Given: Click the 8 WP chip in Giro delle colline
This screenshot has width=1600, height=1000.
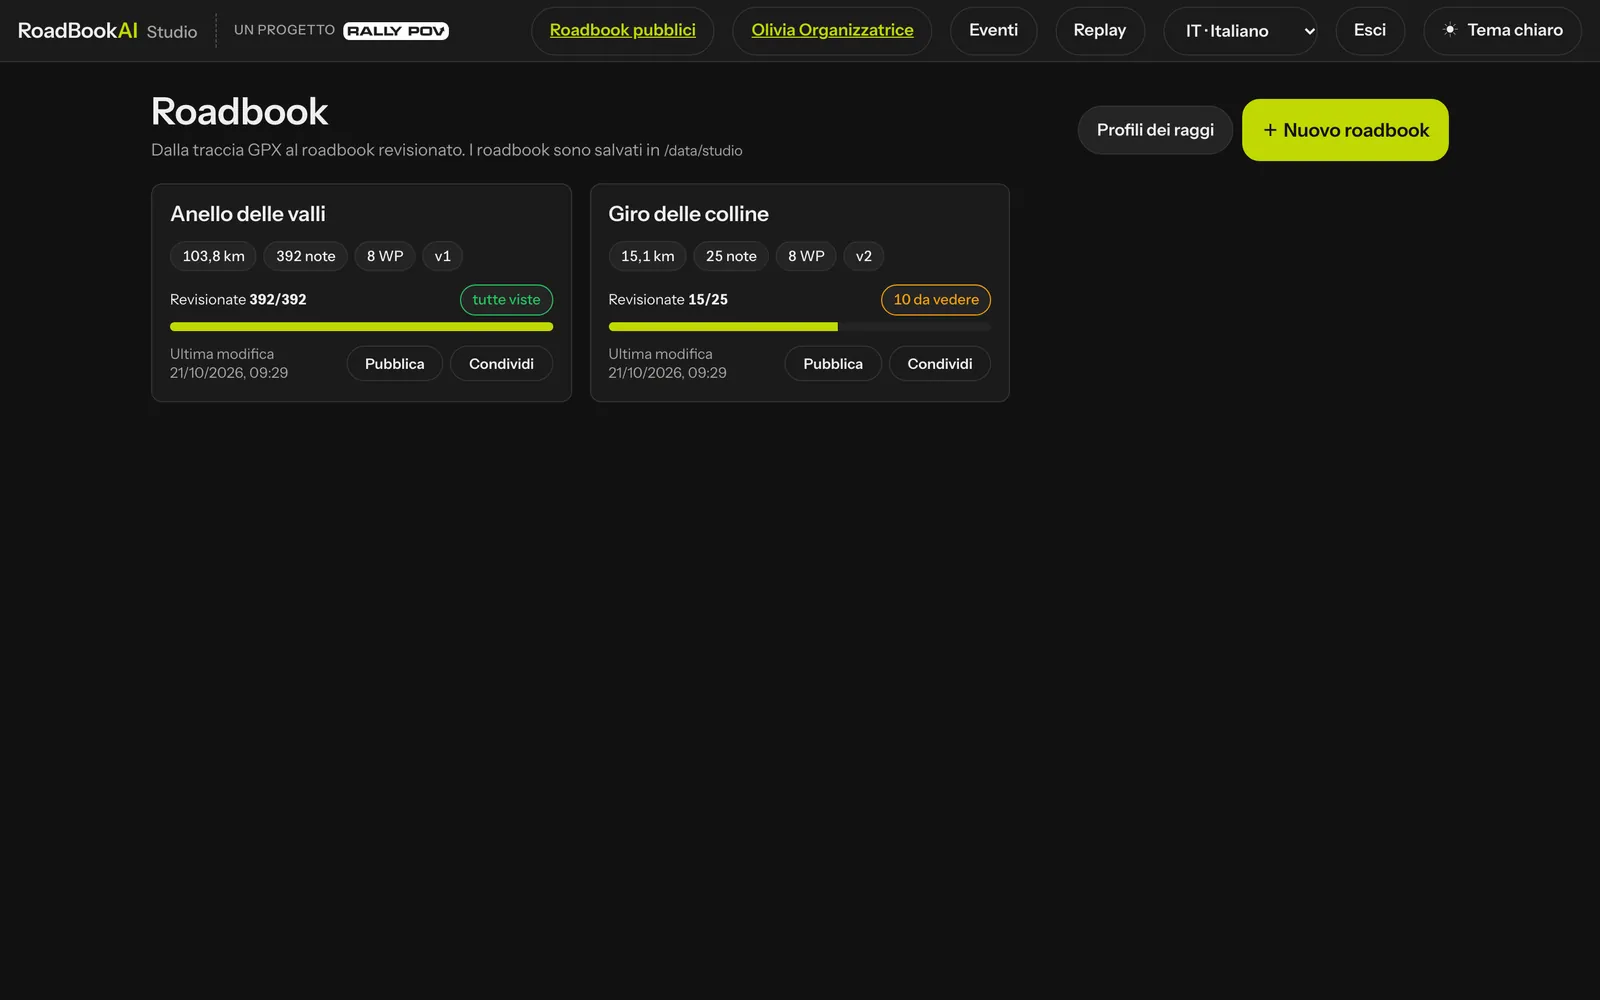Looking at the screenshot, I should point(806,256).
